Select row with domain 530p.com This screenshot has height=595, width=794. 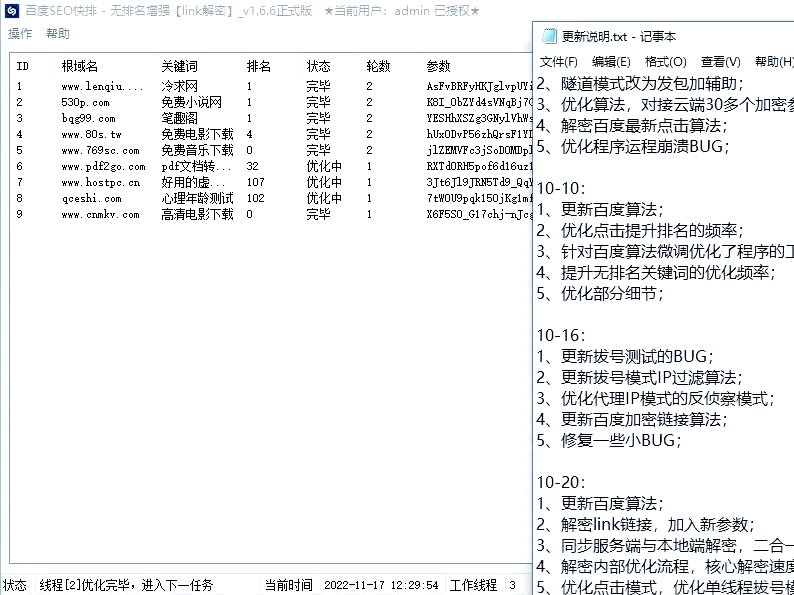pyautogui.click(x=271, y=103)
